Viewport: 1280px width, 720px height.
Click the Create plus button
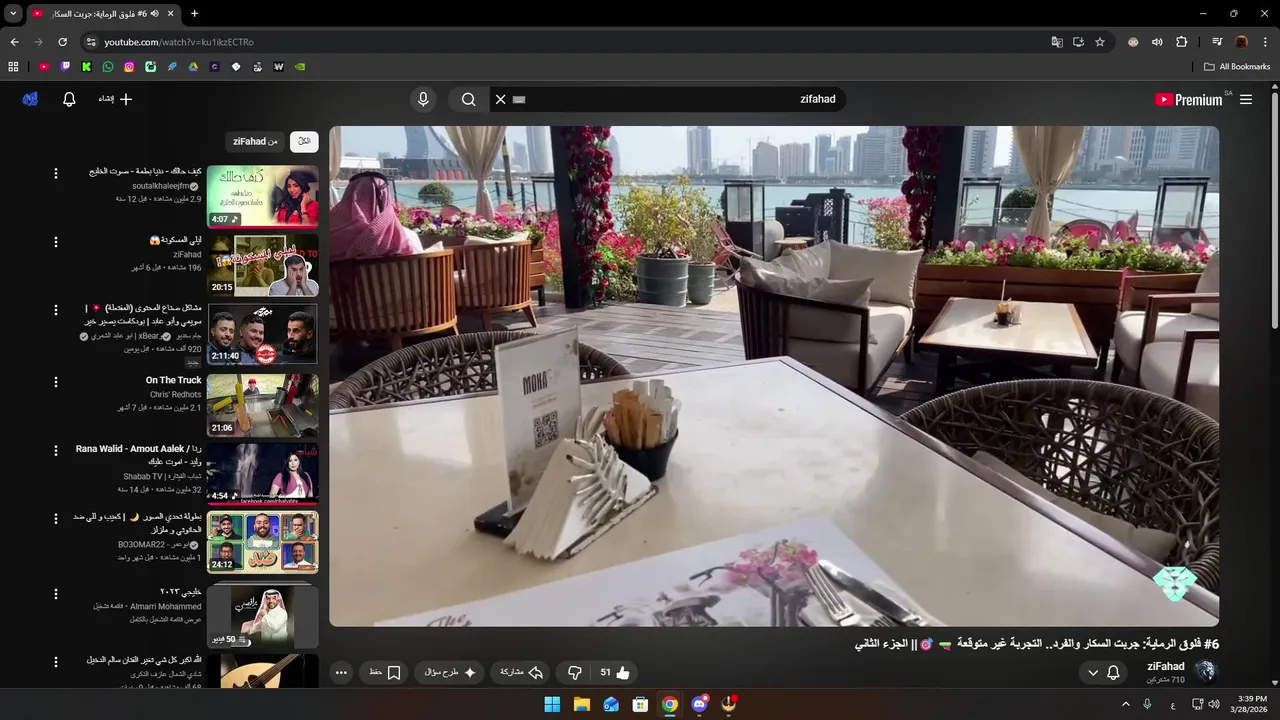[115, 99]
